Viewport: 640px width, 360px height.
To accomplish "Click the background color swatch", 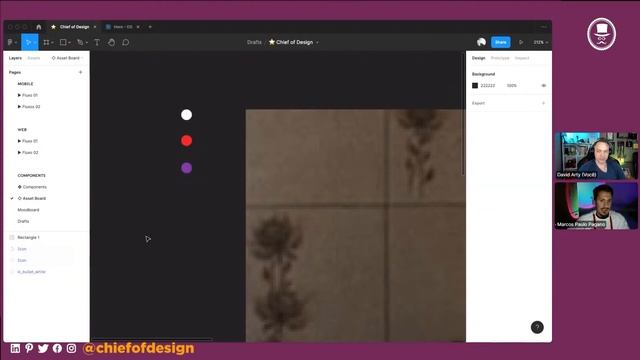I will click(475, 86).
